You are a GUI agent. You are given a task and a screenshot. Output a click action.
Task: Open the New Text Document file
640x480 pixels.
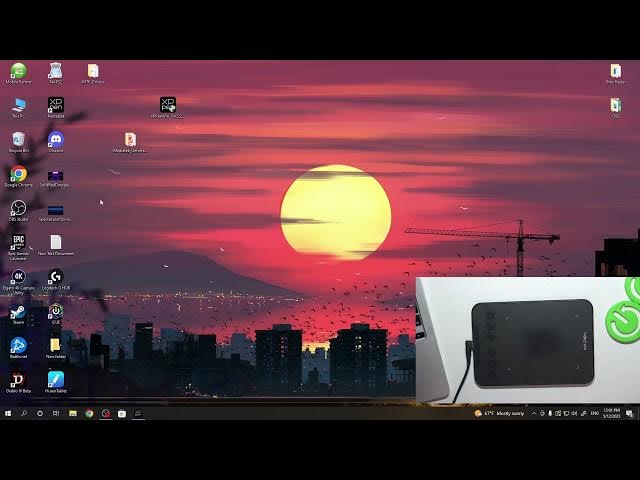coord(56,245)
